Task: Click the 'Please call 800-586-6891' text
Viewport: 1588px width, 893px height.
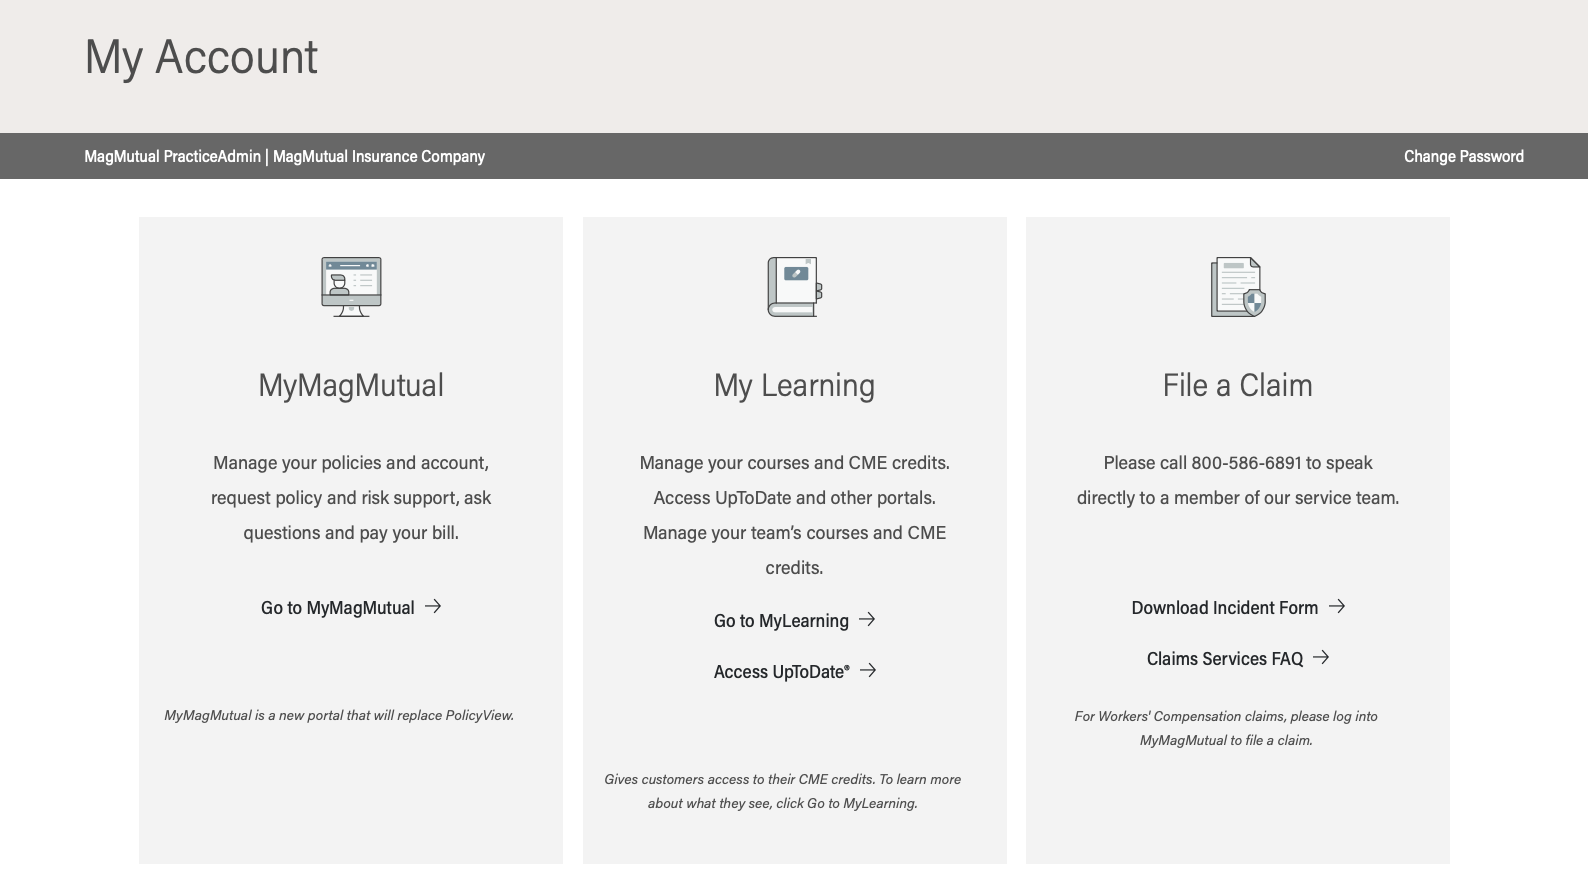Action: click(1238, 480)
